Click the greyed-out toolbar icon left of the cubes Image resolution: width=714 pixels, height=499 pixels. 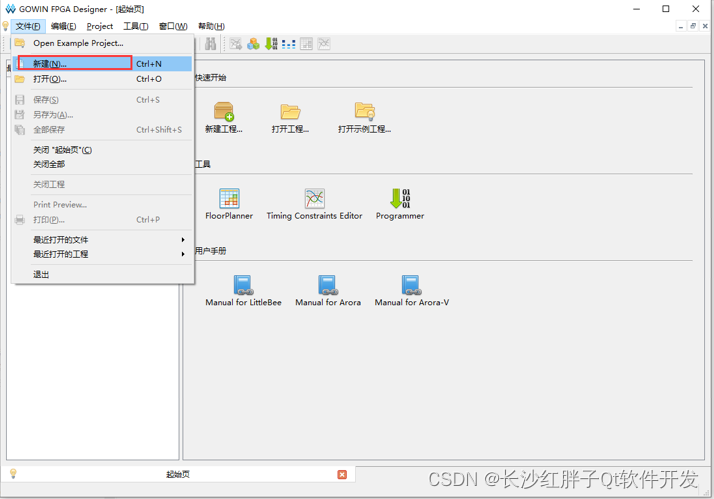pos(235,44)
